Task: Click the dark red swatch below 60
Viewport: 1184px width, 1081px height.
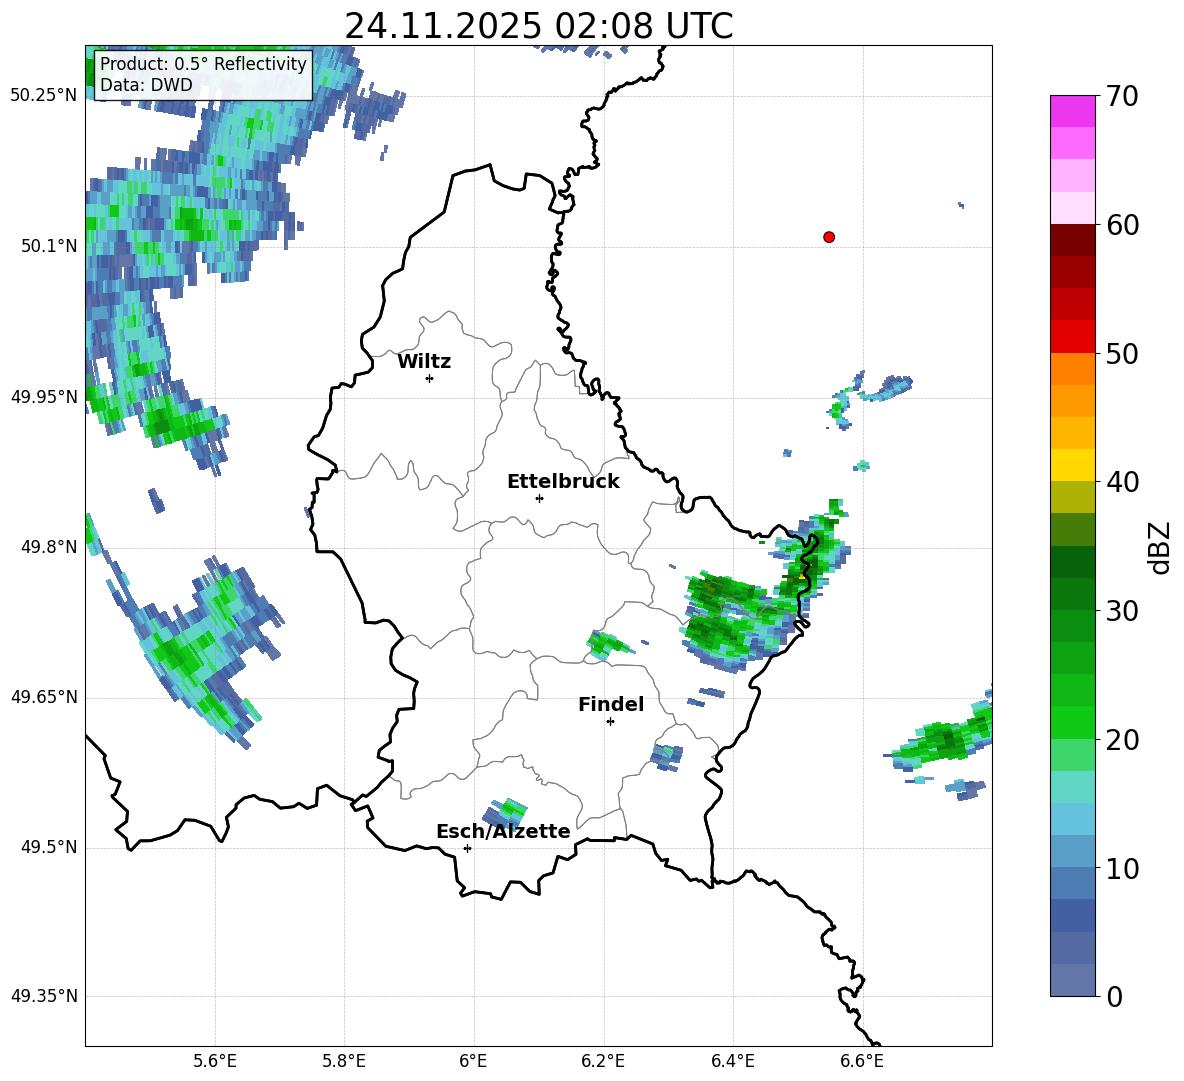Action: [1072, 240]
